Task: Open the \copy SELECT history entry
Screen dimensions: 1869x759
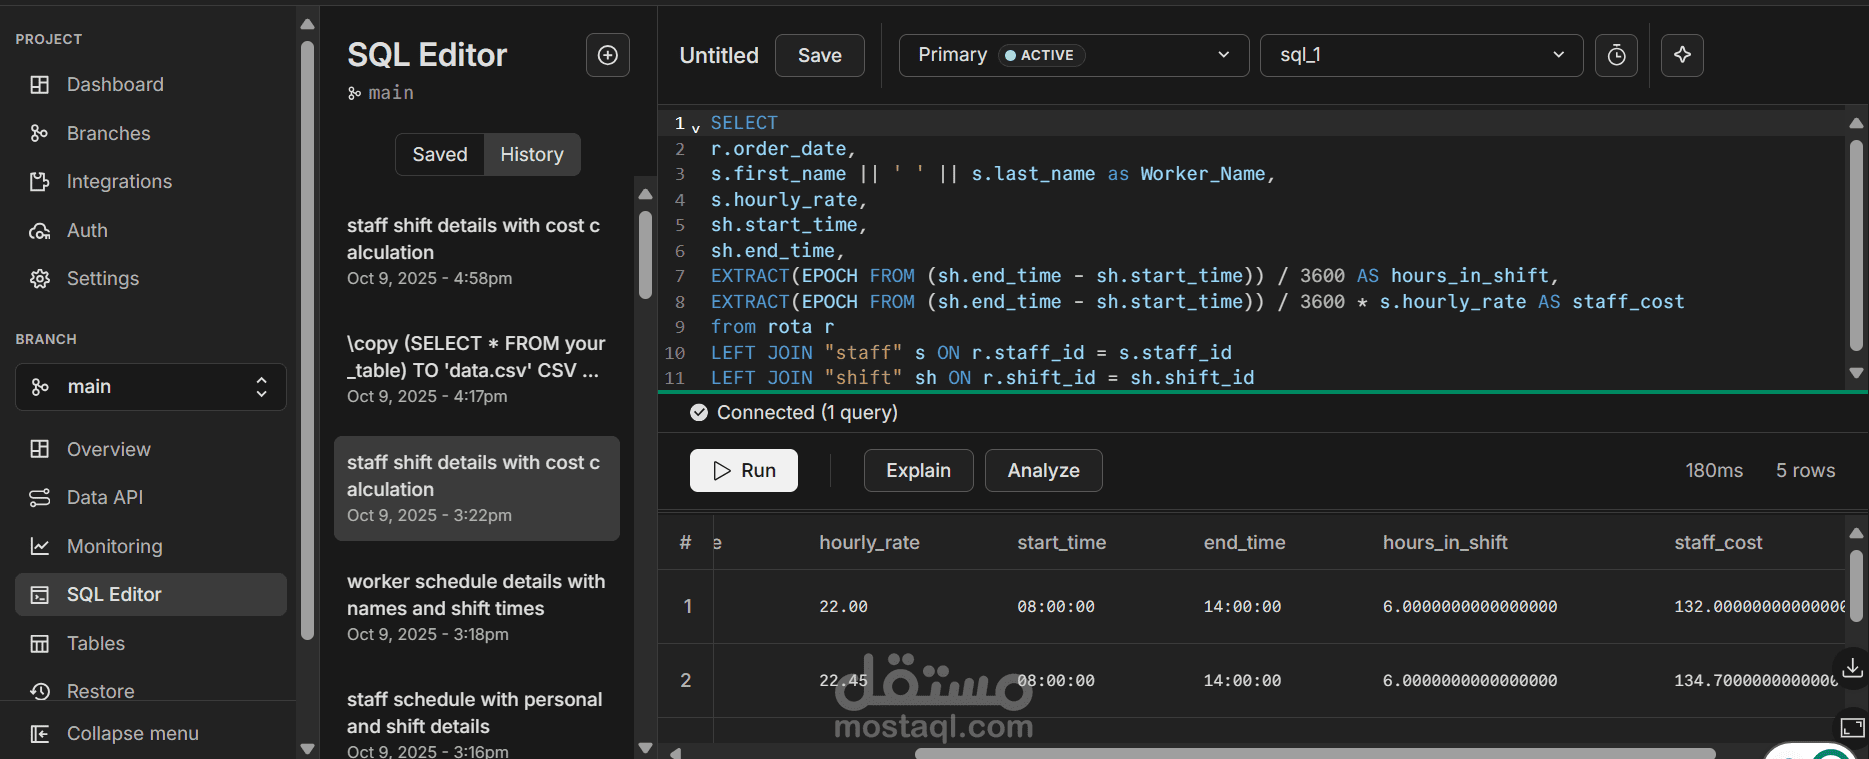Action: pos(477,369)
